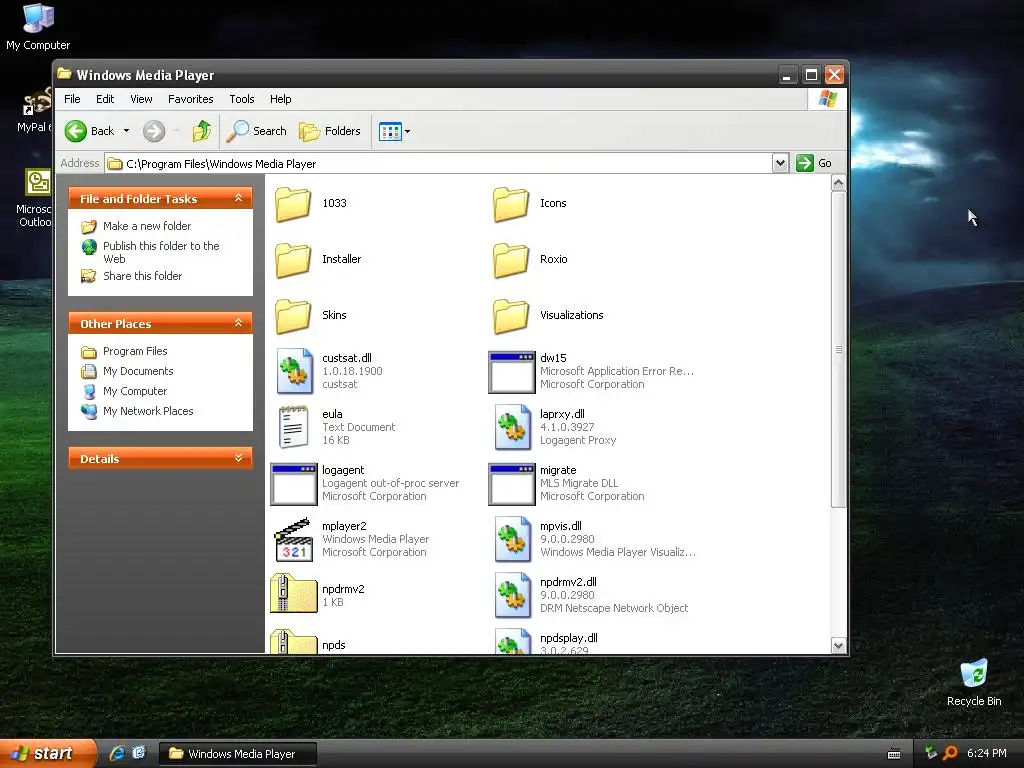Open the 1033 folder icon
The width and height of the screenshot is (1024, 768).
tap(293, 204)
